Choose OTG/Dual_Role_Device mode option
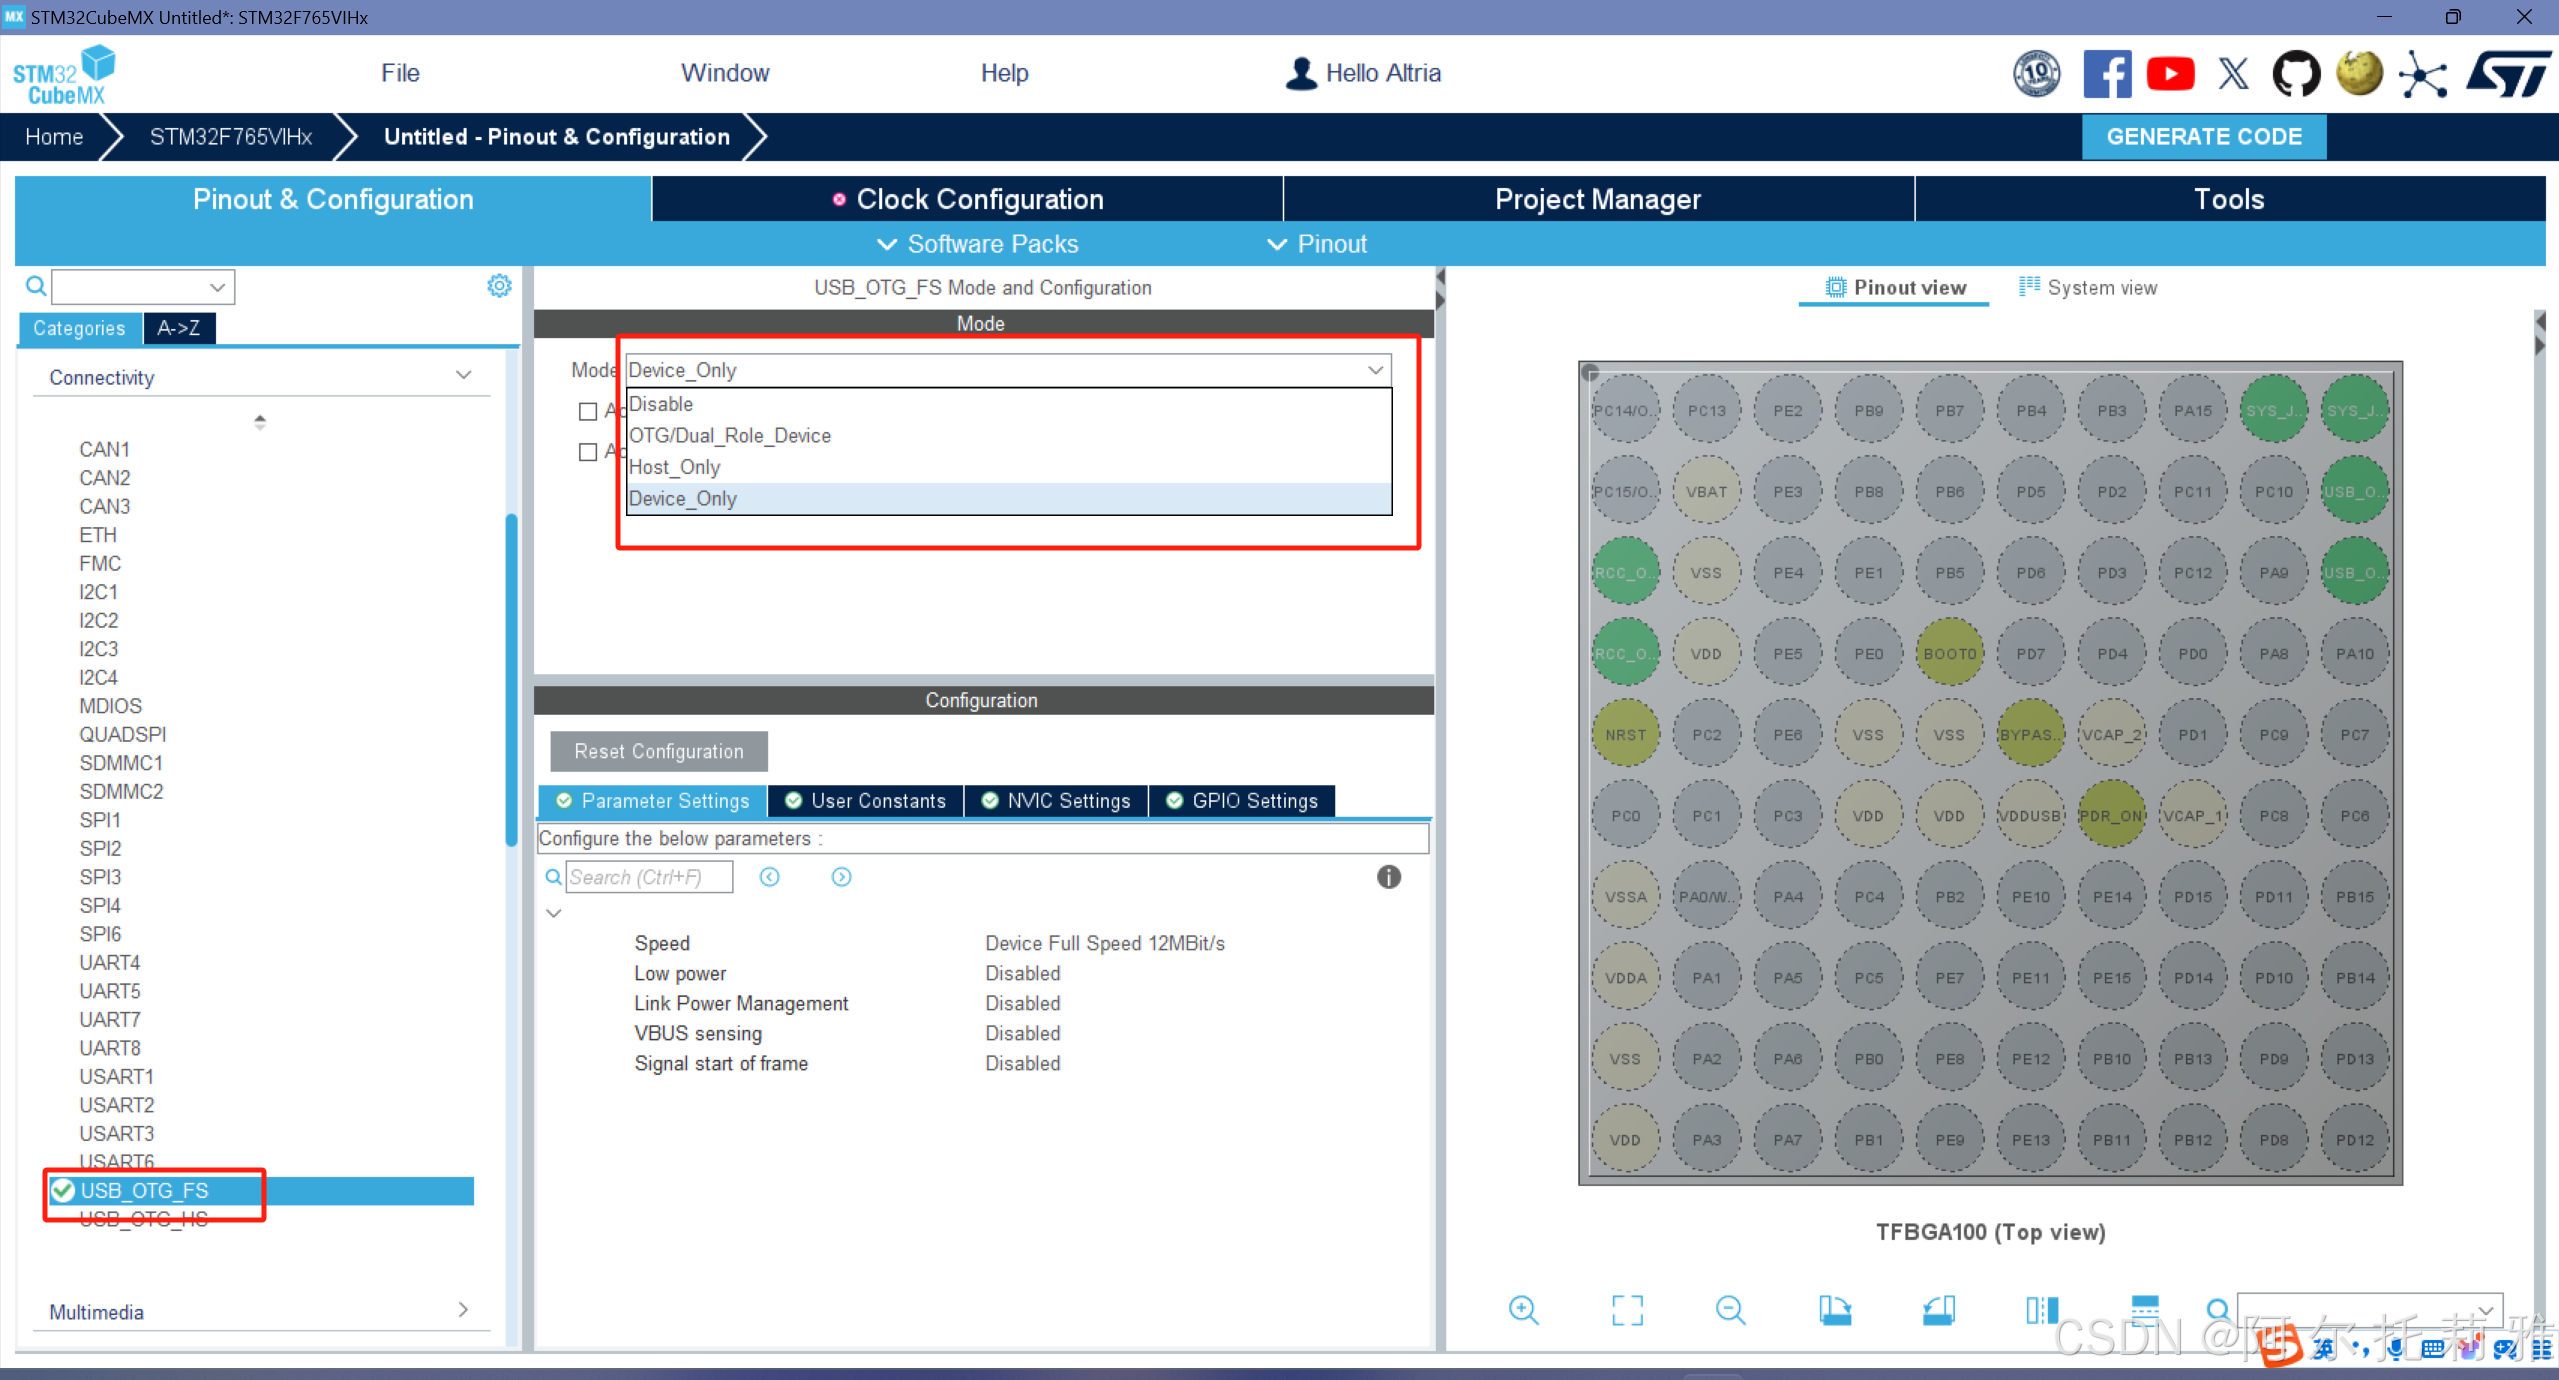This screenshot has height=1380, width=2559. 729,435
